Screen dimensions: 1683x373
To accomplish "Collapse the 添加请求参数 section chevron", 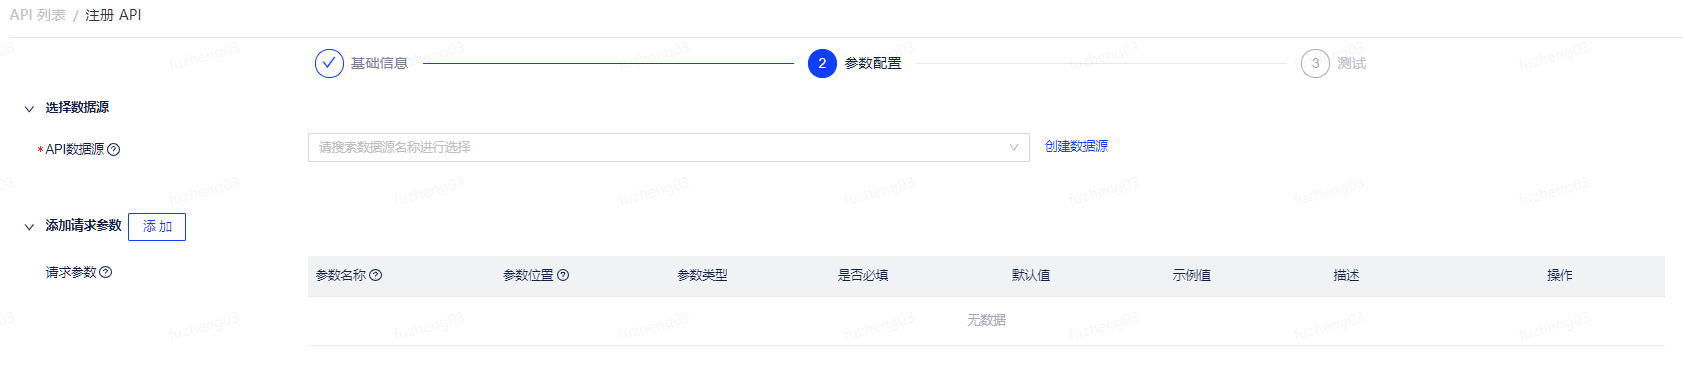I will (29, 227).
